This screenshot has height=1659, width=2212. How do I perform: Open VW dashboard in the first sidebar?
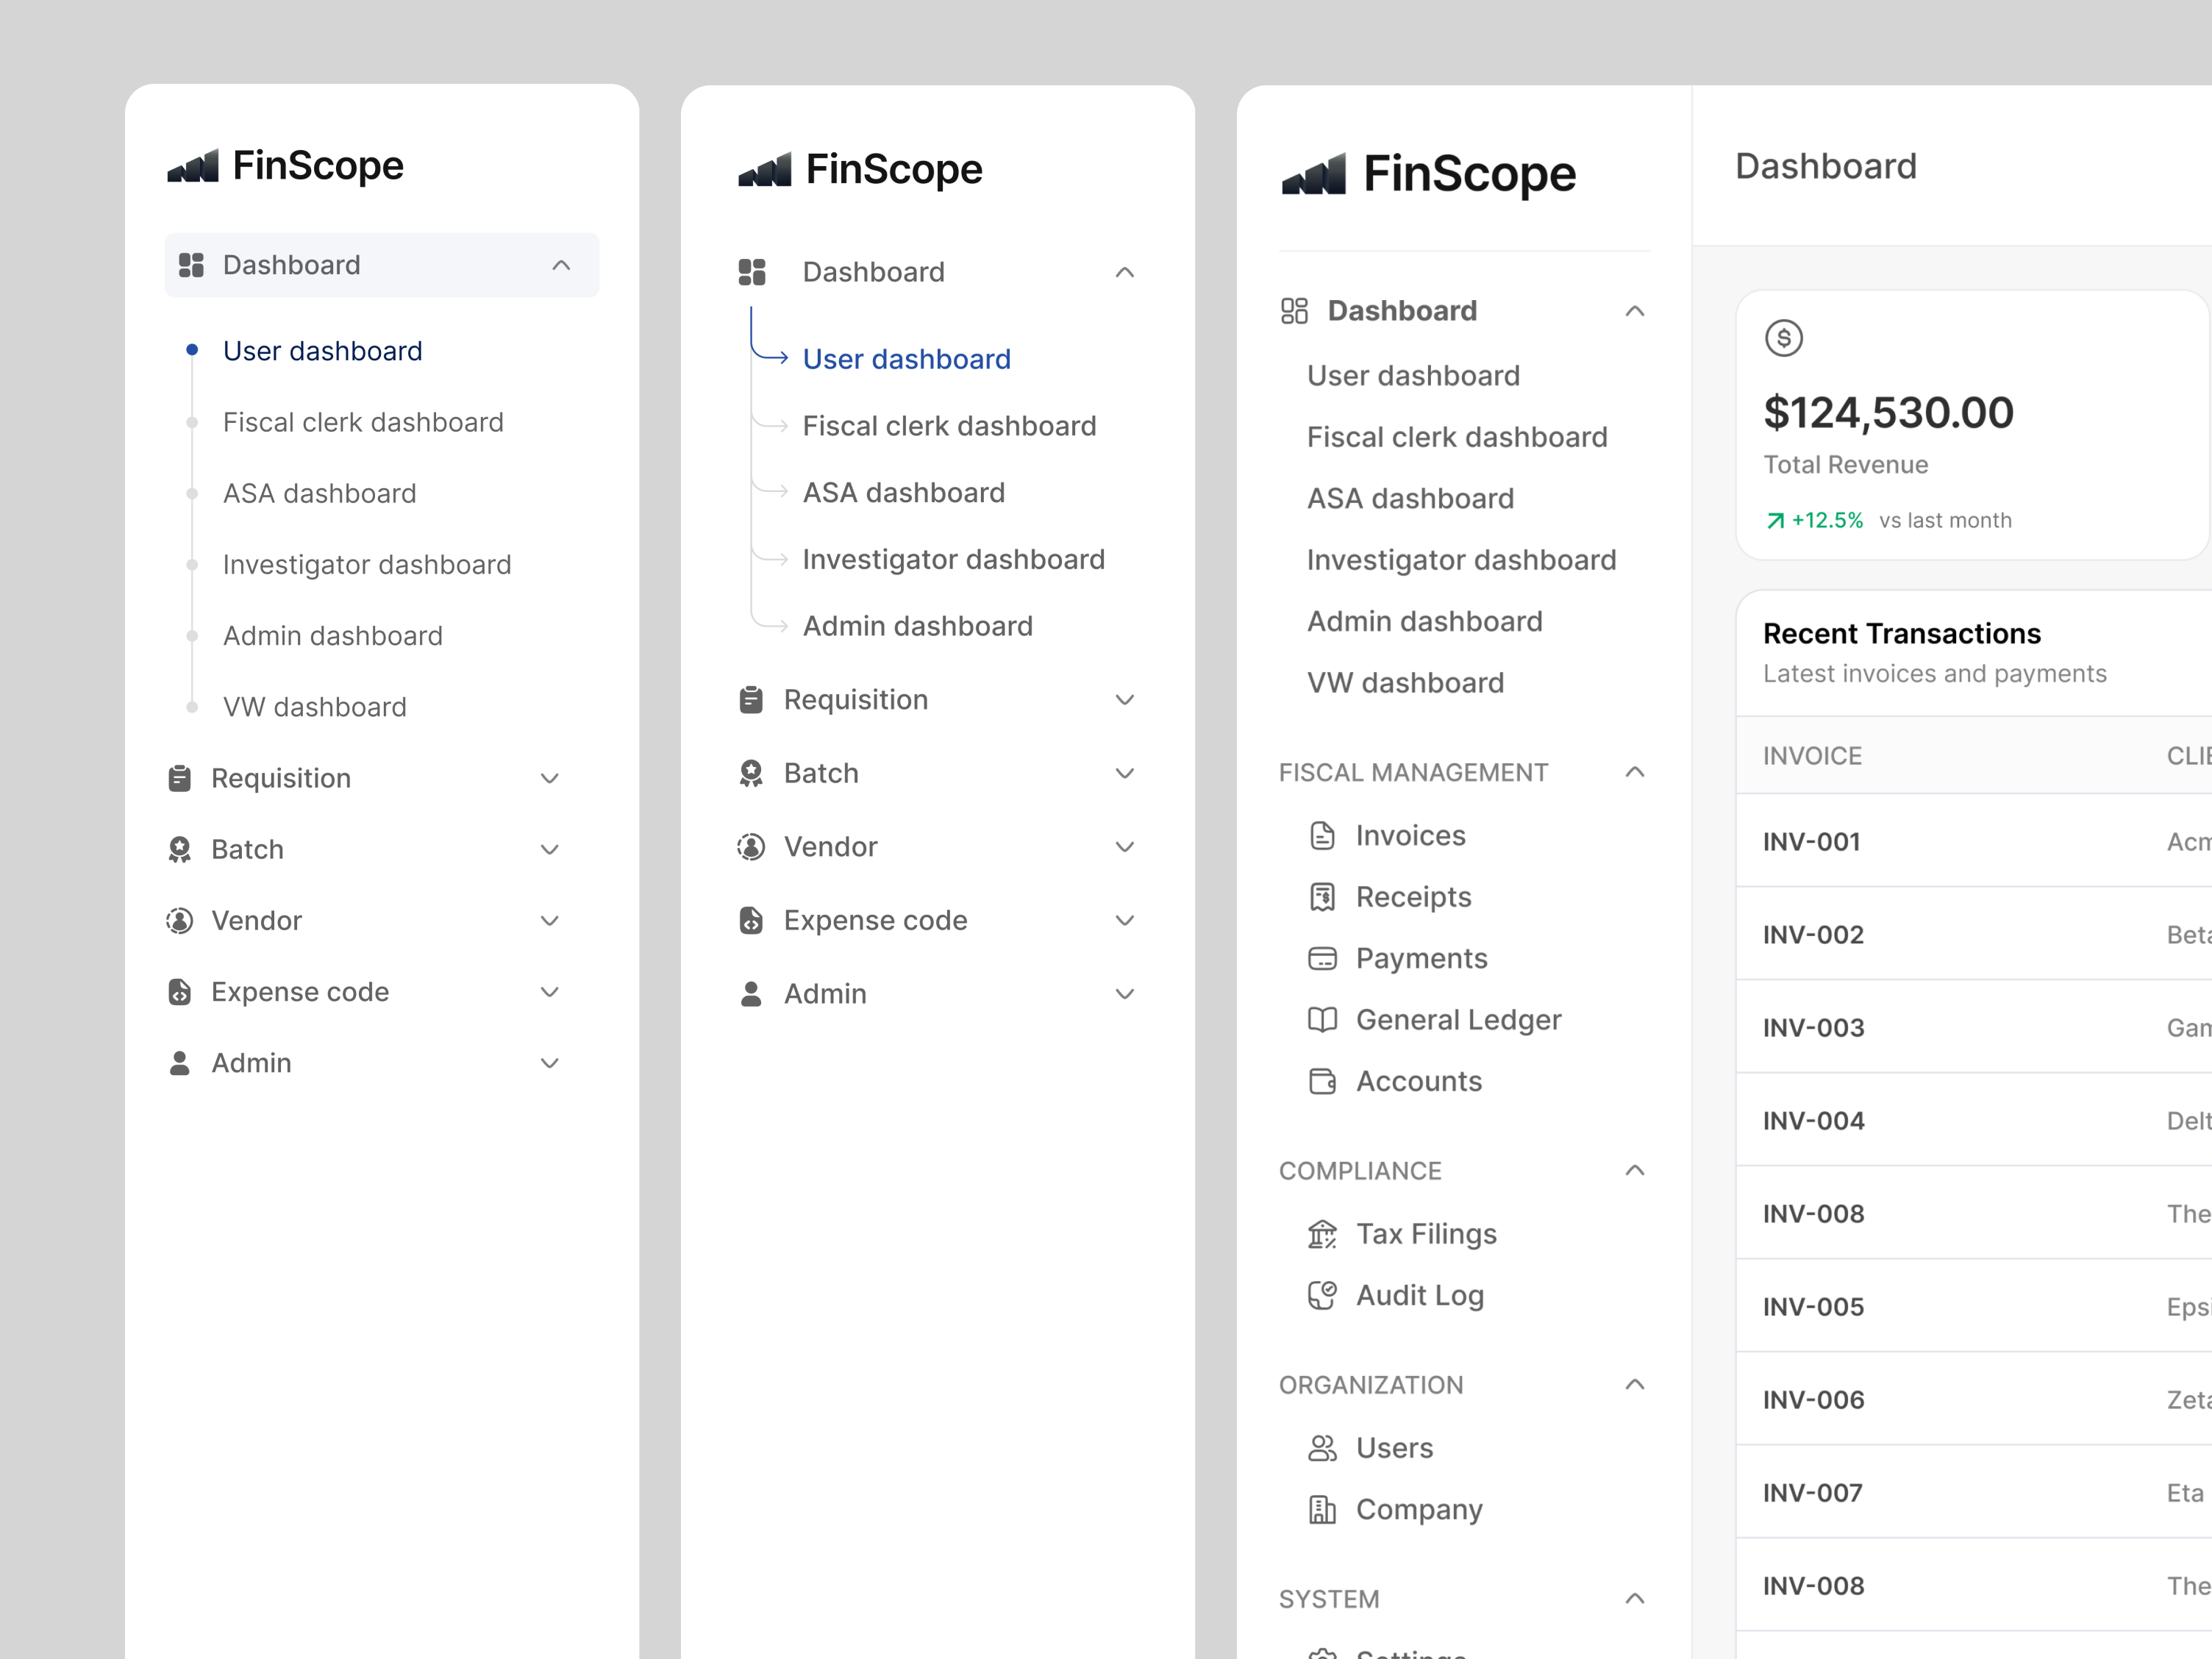tap(315, 707)
